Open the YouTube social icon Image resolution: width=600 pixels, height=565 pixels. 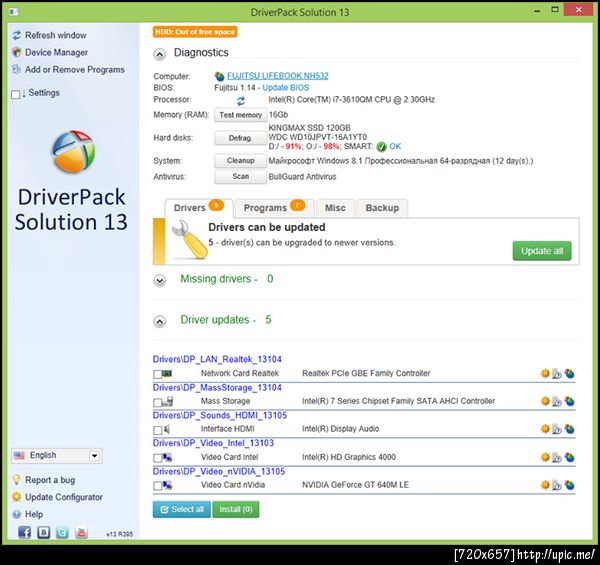pyautogui.click(x=81, y=532)
